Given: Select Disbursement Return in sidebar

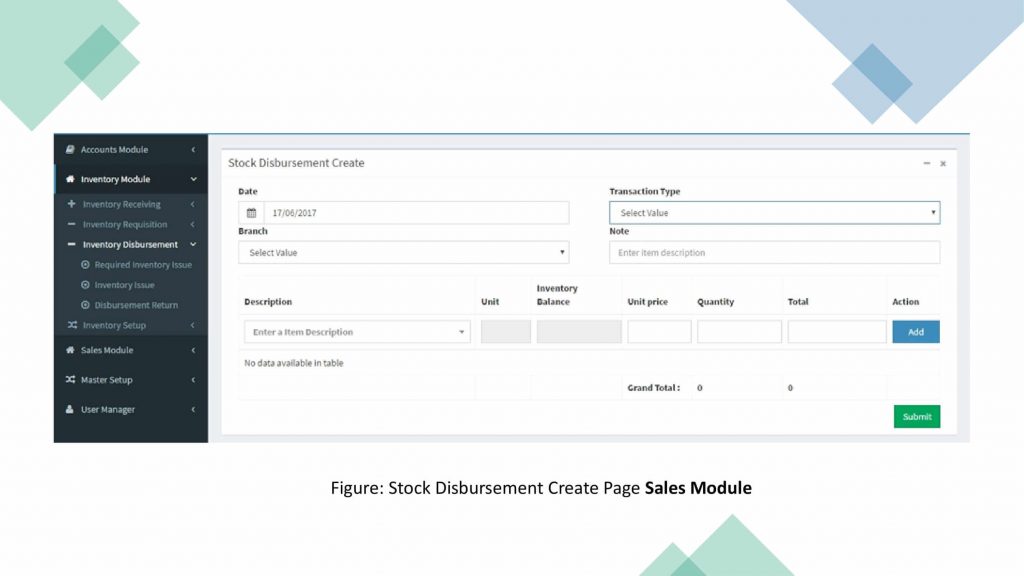Looking at the screenshot, I should click(136, 305).
